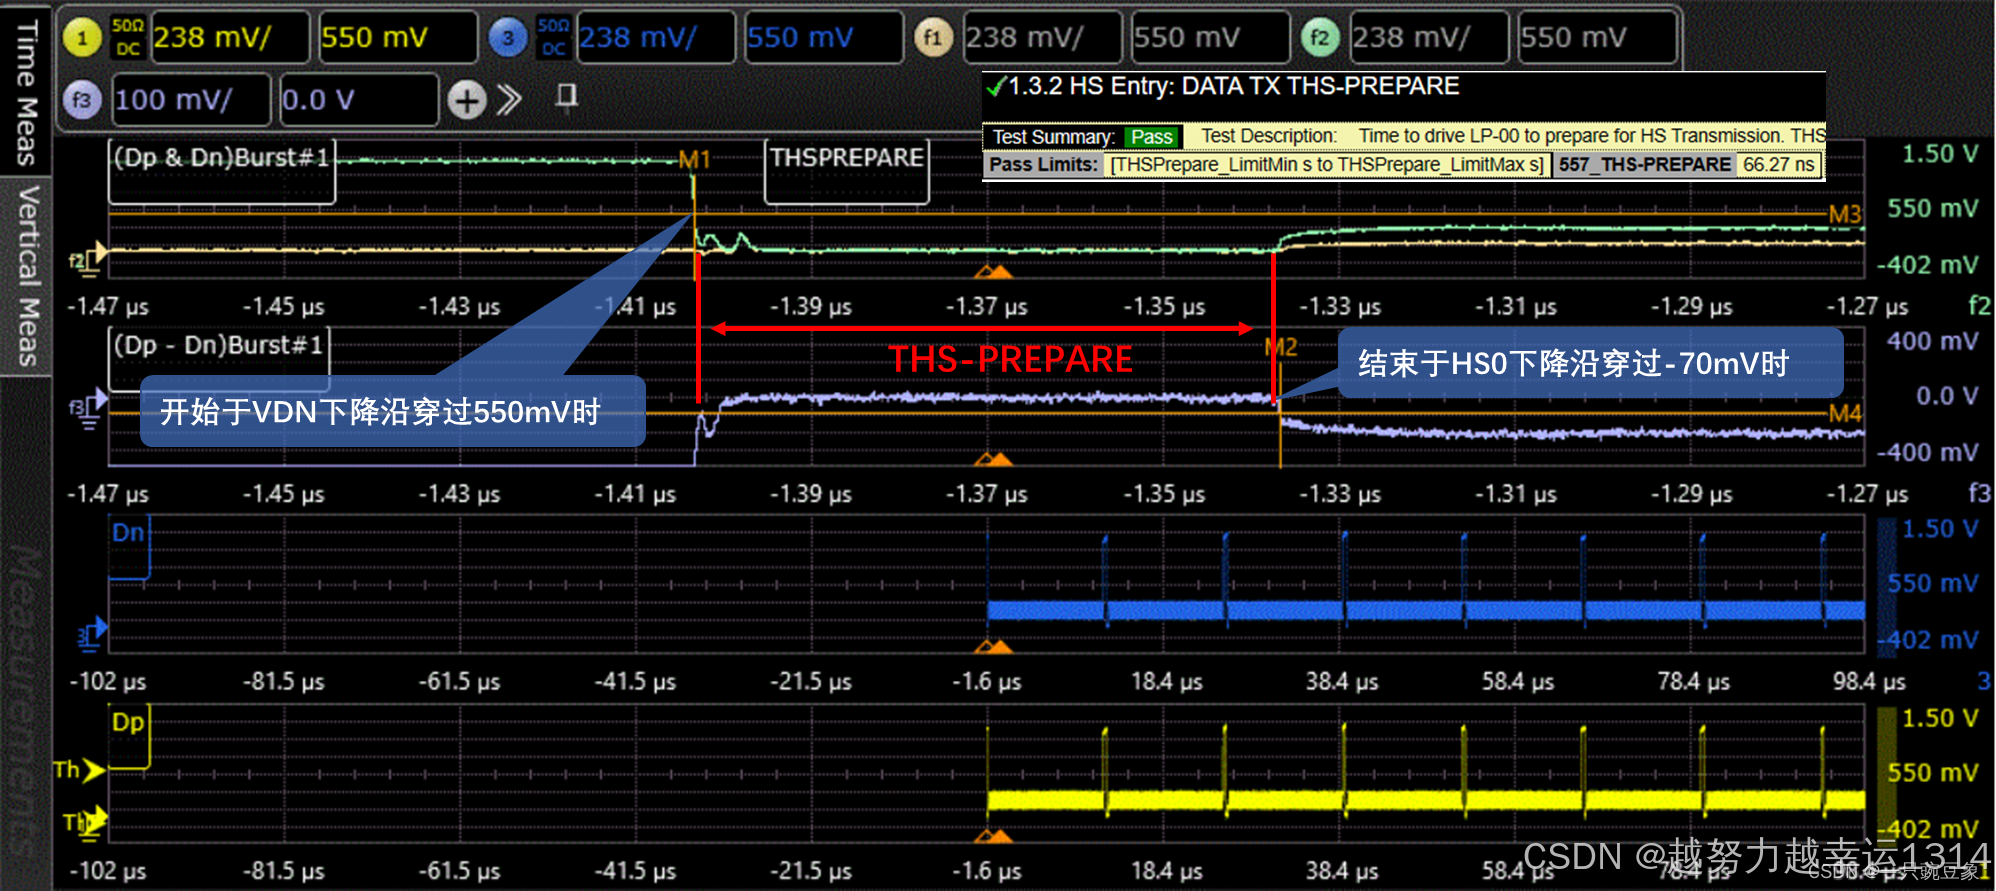Click the f3 axis label beside differential grid
The image size is (1996, 891).
tap(1979, 493)
